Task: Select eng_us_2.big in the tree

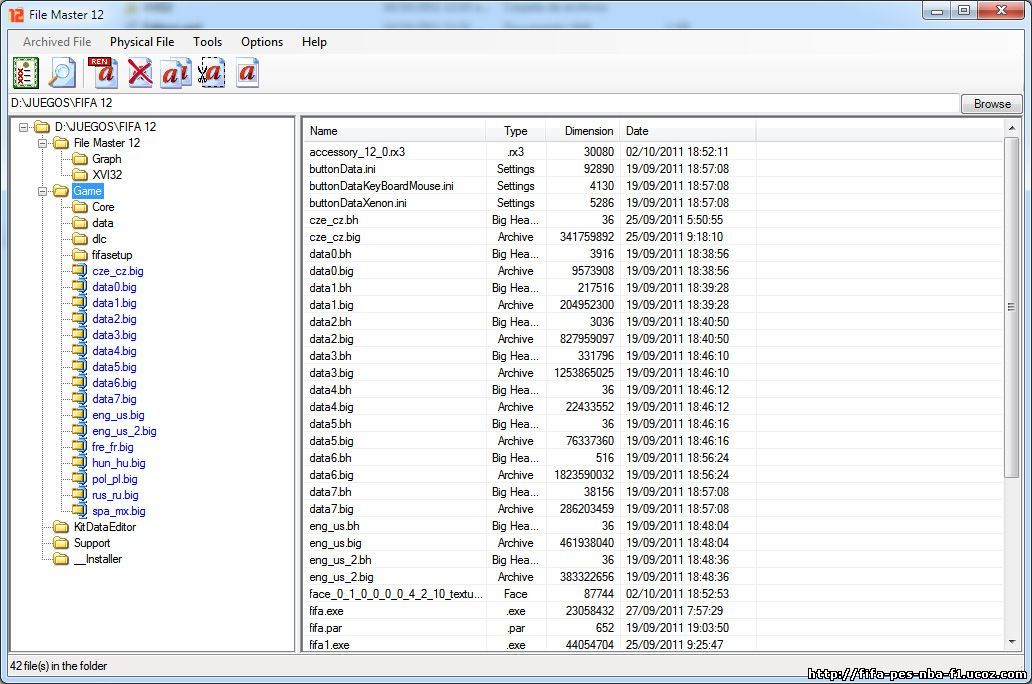Action: coord(124,431)
